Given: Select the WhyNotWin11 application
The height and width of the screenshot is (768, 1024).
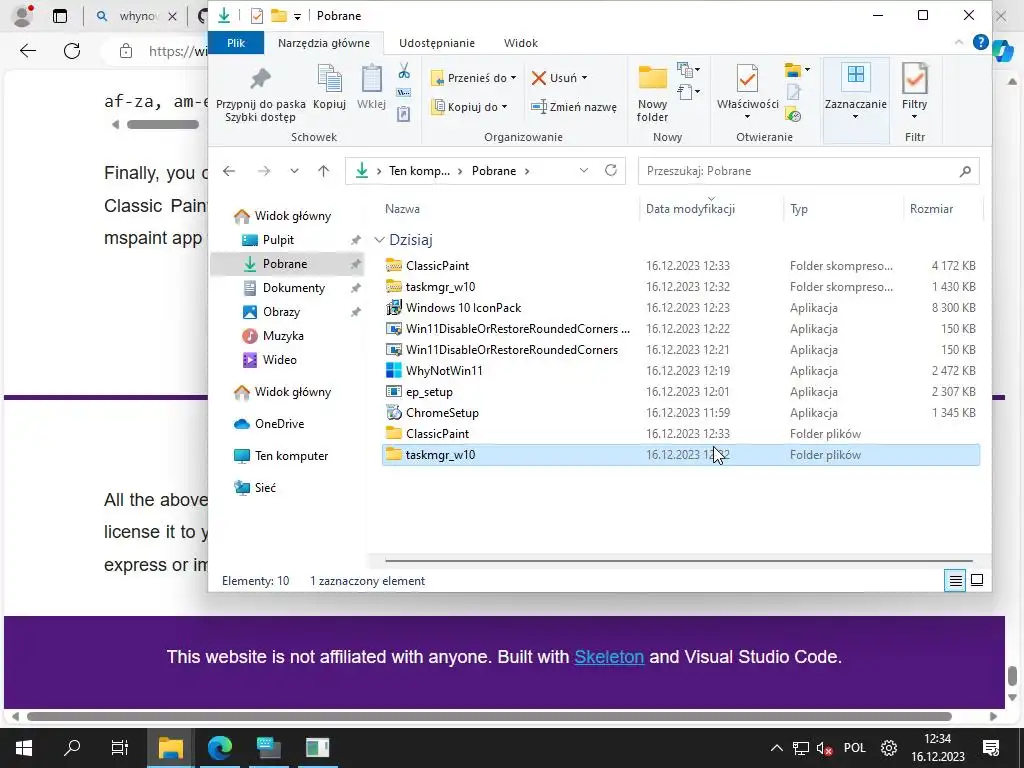Looking at the screenshot, I should [680, 371].
